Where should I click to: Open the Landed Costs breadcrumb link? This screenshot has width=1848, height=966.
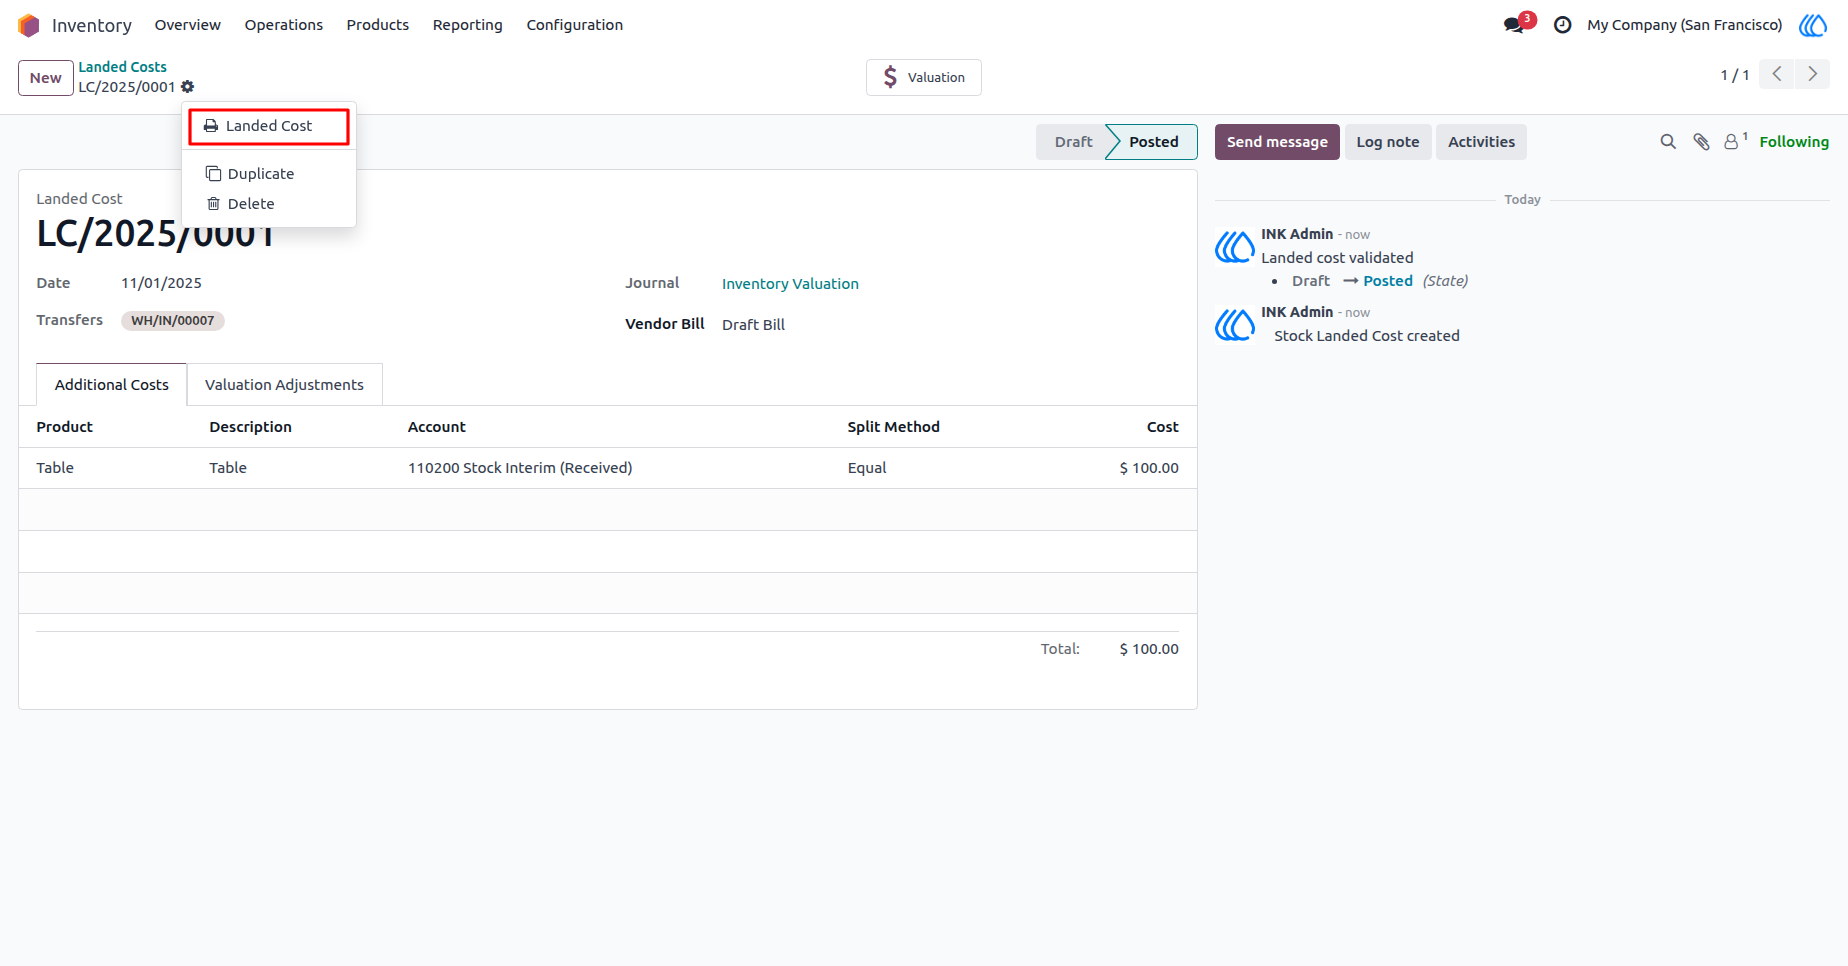tap(123, 67)
